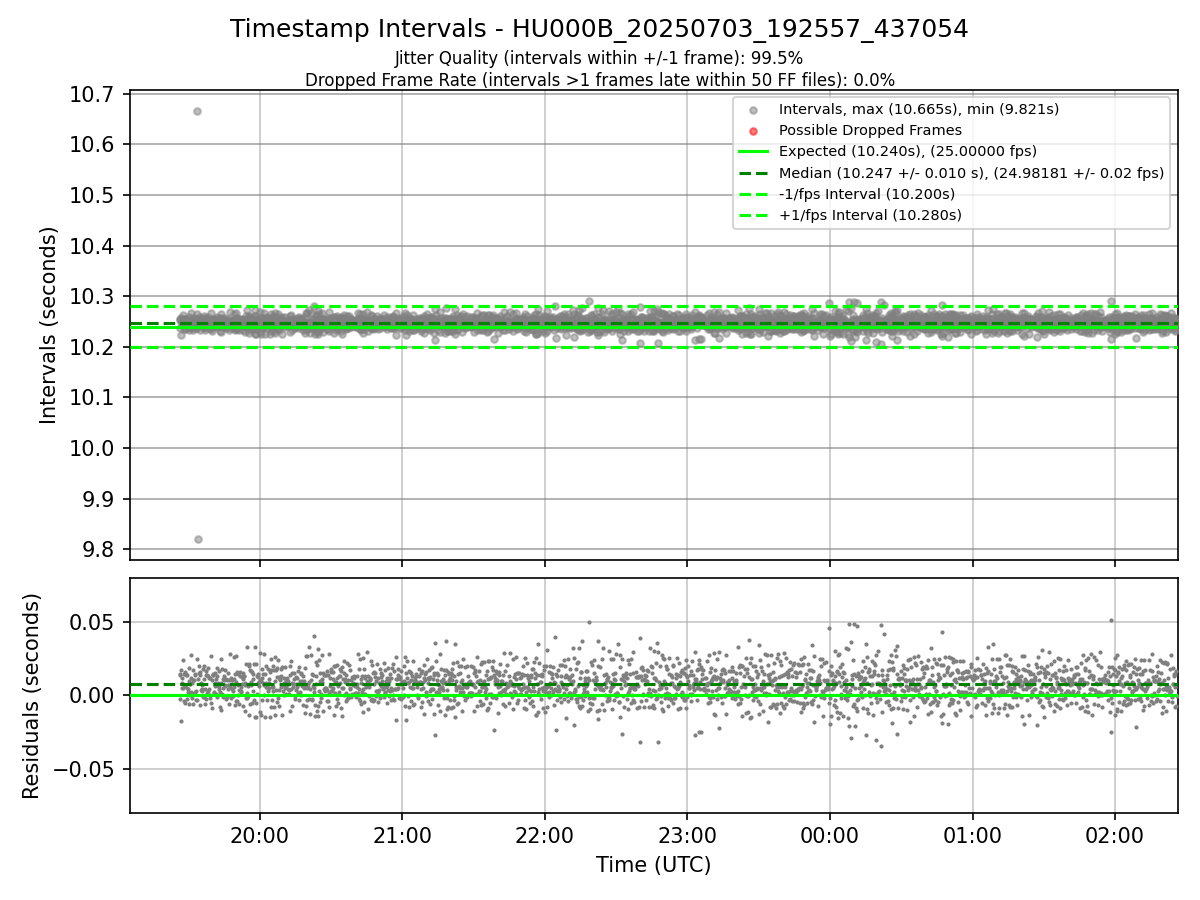This screenshot has height=900, width=1200.
Task: Click legend entry Expected (10.240s), (25.00000 fps)
Action: coord(907,151)
